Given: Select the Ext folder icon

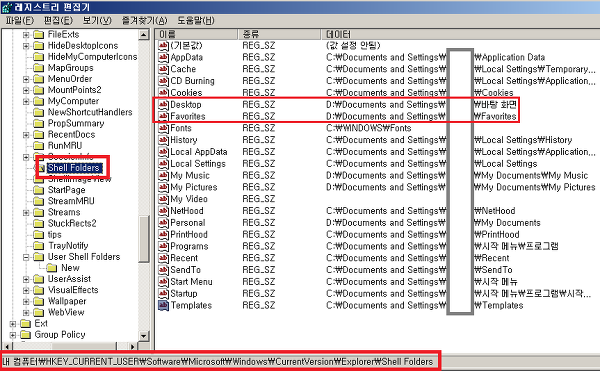Looking at the screenshot, I should 26,324.
